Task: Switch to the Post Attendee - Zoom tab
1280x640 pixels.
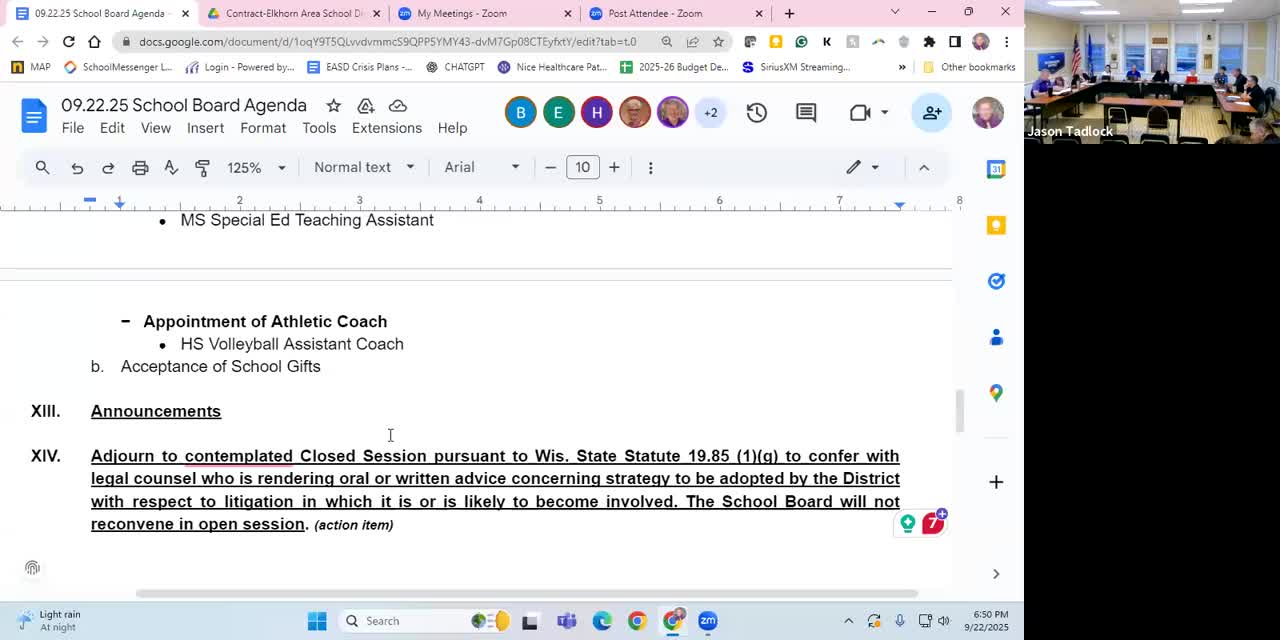Action: [676, 13]
